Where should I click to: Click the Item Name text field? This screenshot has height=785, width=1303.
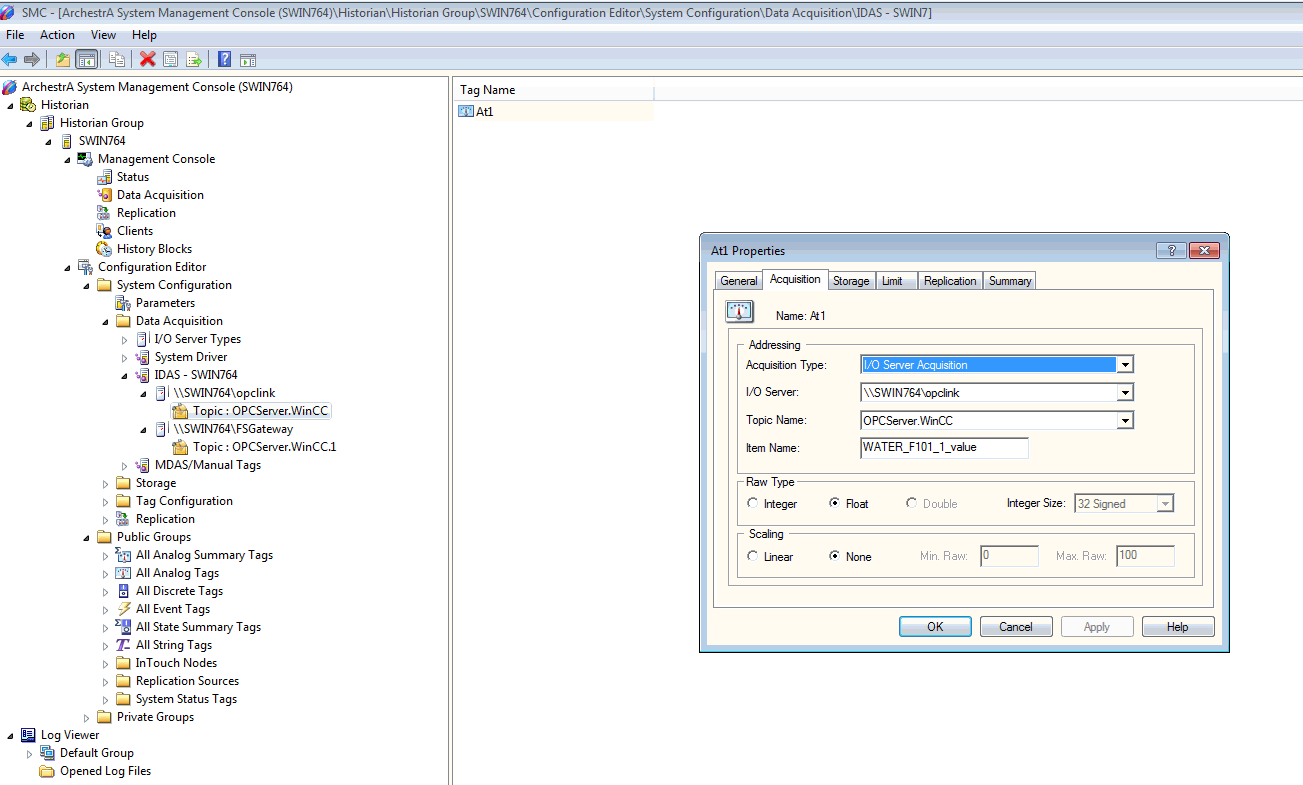tap(943, 448)
